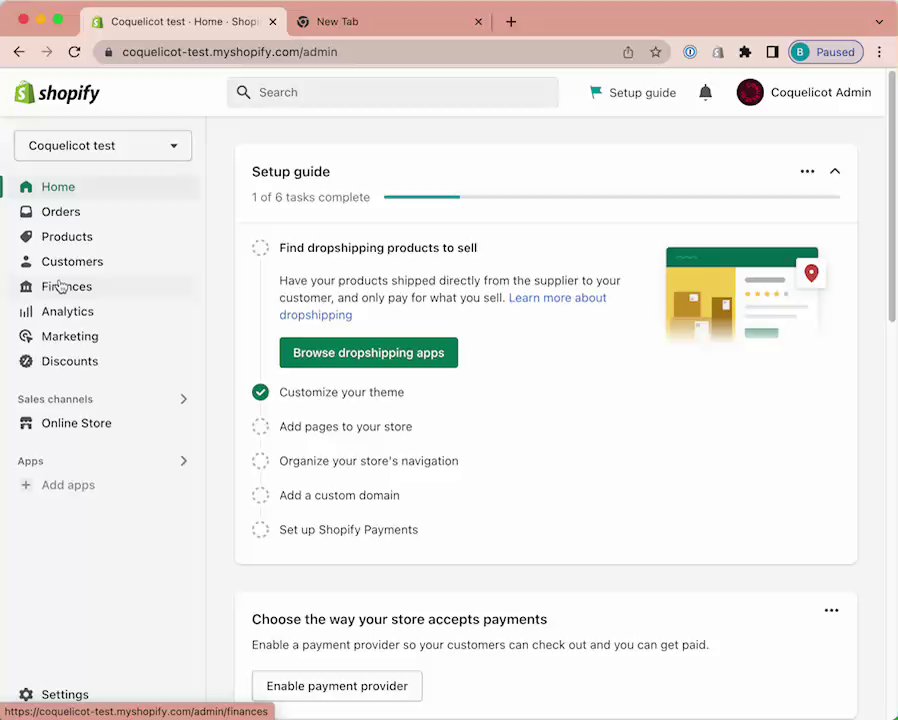The width and height of the screenshot is (898, 720).
Task: Bookmark this page with the star
Action: coord(656,52)
